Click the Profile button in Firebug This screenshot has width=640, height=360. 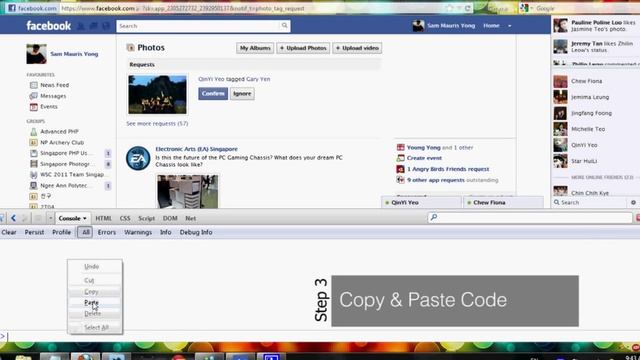click(61, 232)
